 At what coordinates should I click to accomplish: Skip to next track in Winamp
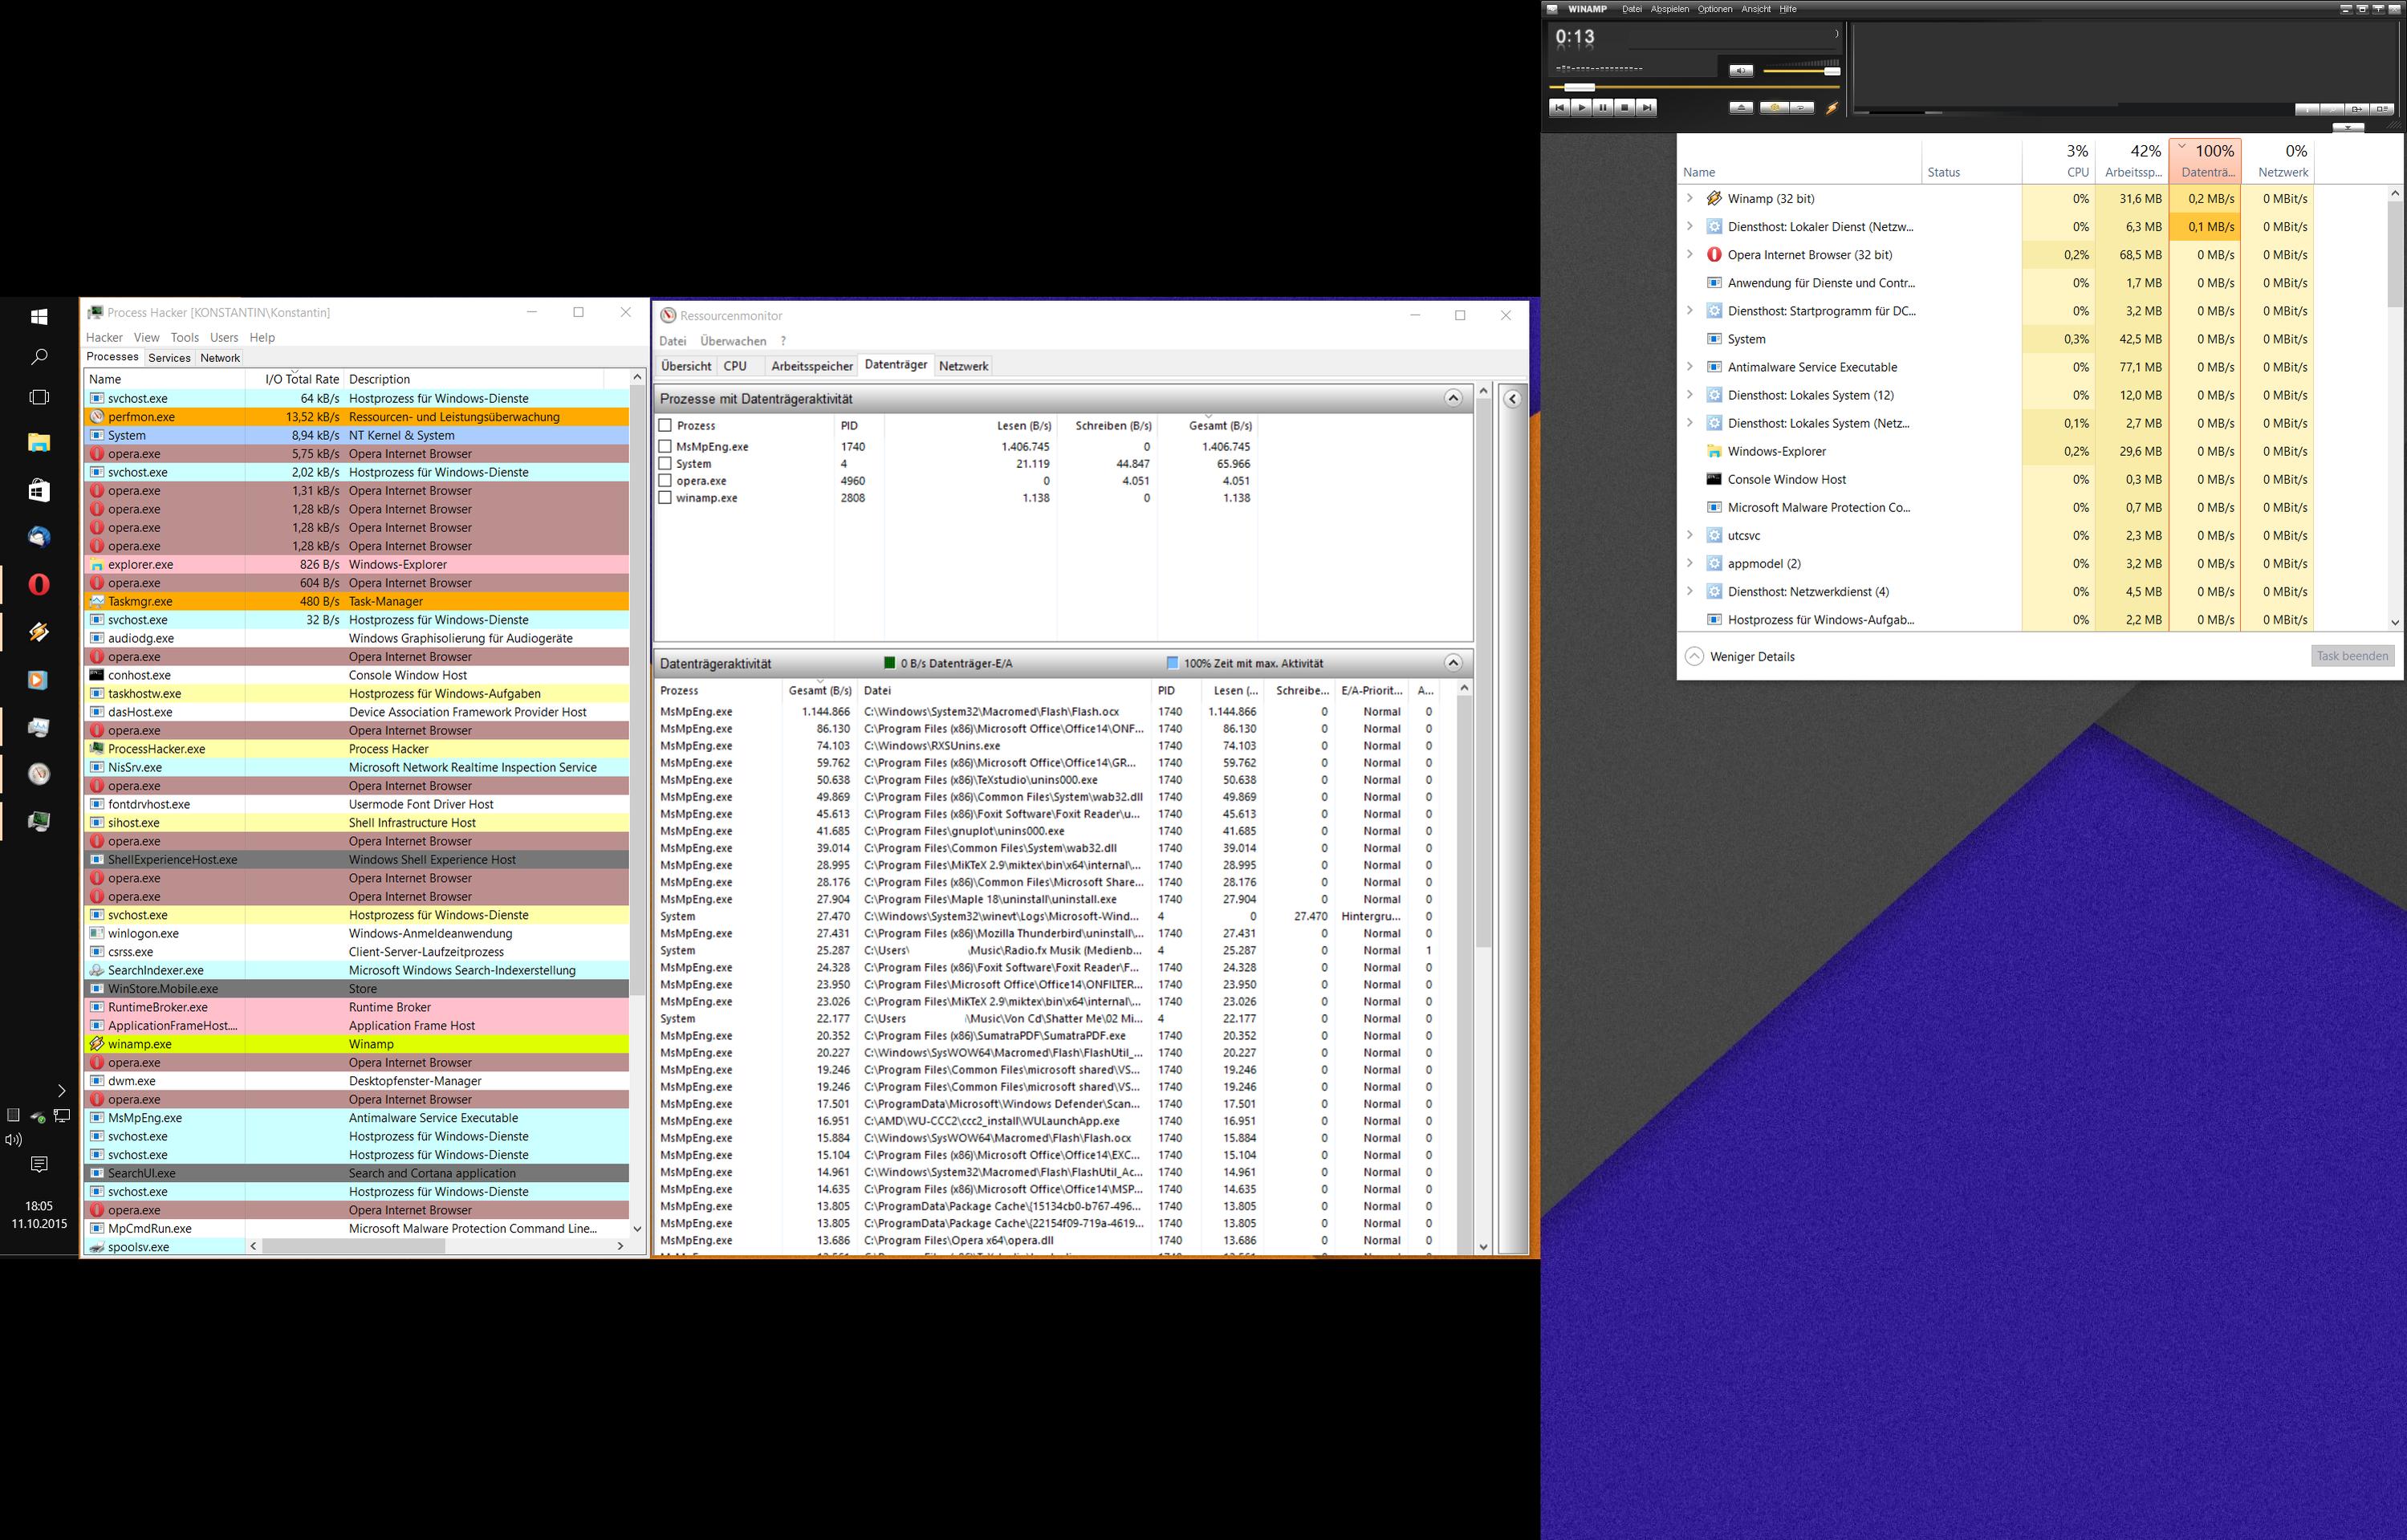tap(1647, 108)
